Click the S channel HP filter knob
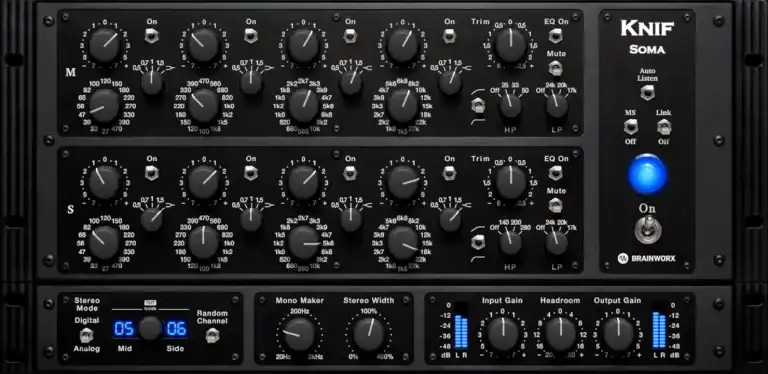Screen dimensions: 768x374 [x=511, y=243]
